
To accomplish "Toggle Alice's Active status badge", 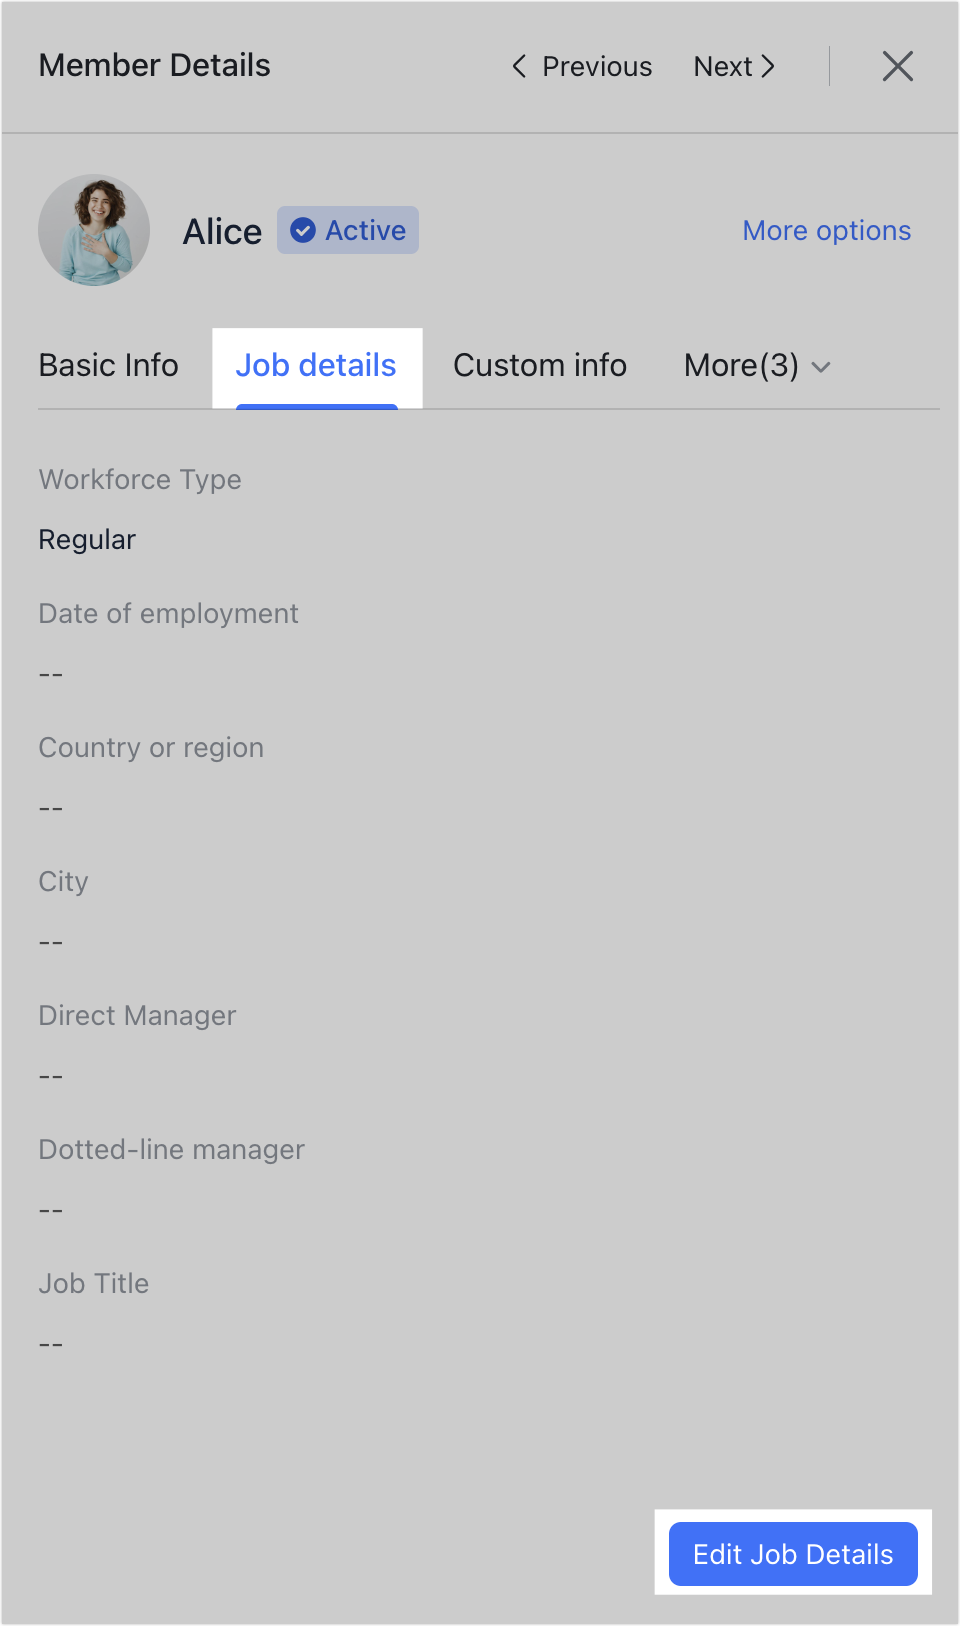I will [x=347, y=230].
